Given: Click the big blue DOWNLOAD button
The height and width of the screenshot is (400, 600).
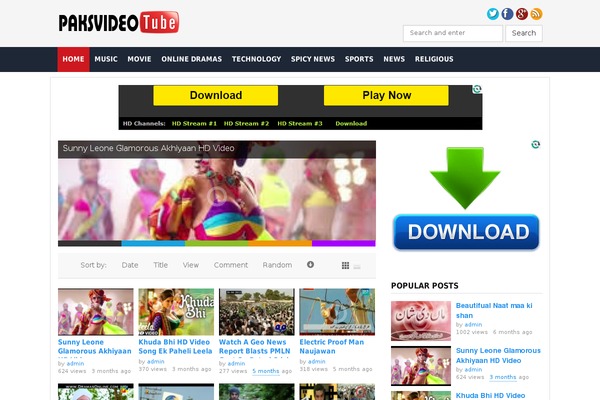Looking at the screenshot, I should point(466,232).
